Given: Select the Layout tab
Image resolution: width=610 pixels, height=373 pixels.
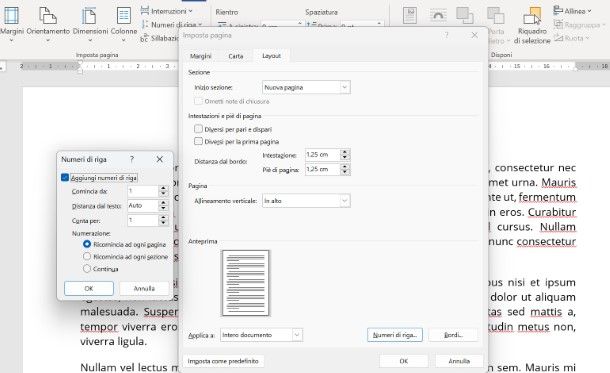Looking at the screenshot, I should coord(271,56).
